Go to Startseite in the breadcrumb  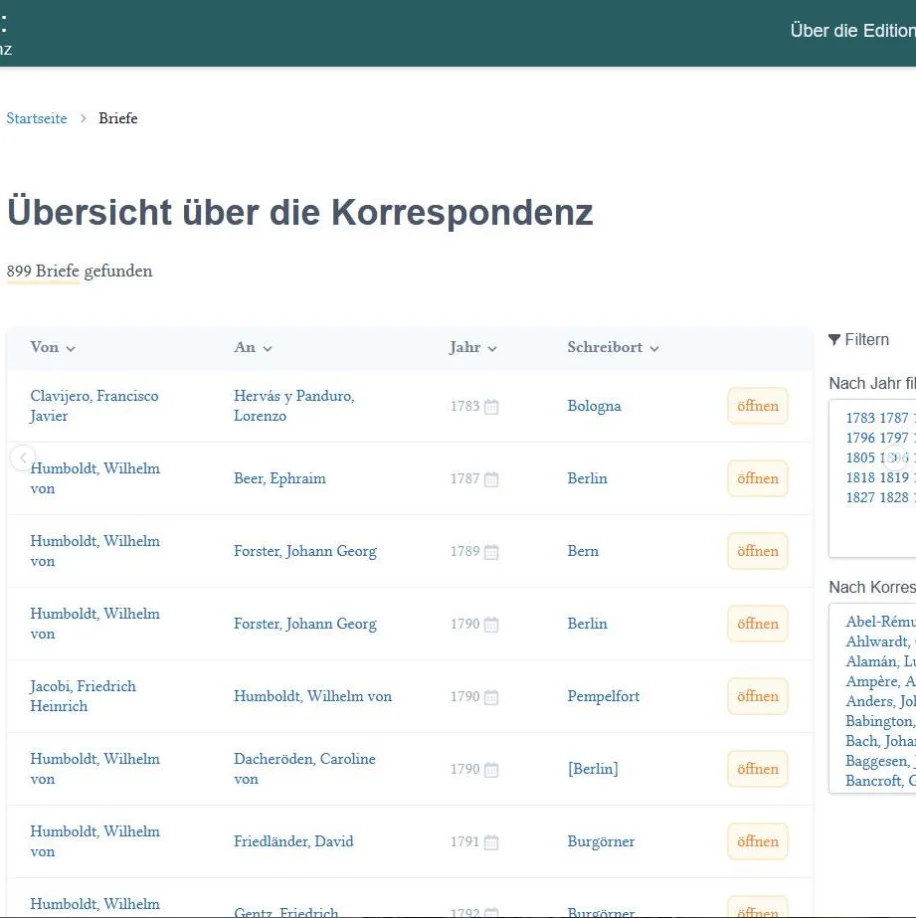coord(37,118)
